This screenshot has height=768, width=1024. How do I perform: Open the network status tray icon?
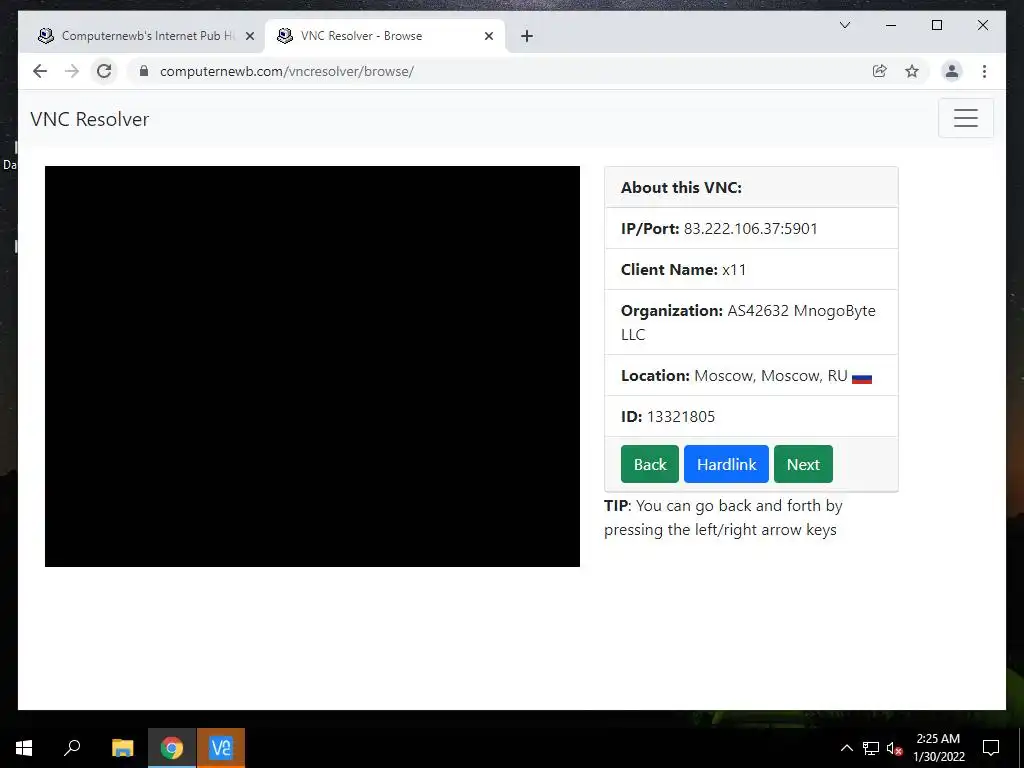tap(871, 748)
